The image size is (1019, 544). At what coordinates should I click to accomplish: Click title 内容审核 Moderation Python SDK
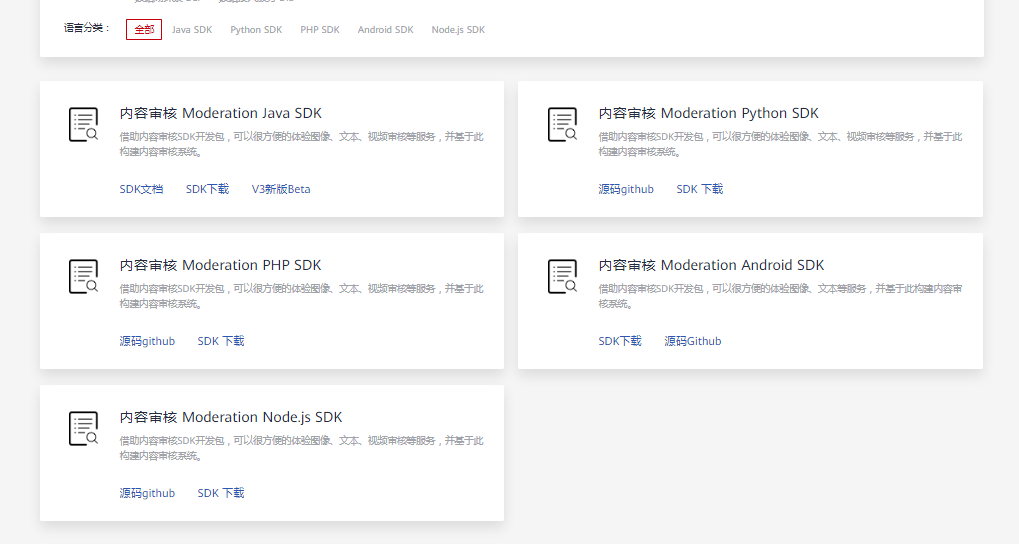tap(708, 113)
